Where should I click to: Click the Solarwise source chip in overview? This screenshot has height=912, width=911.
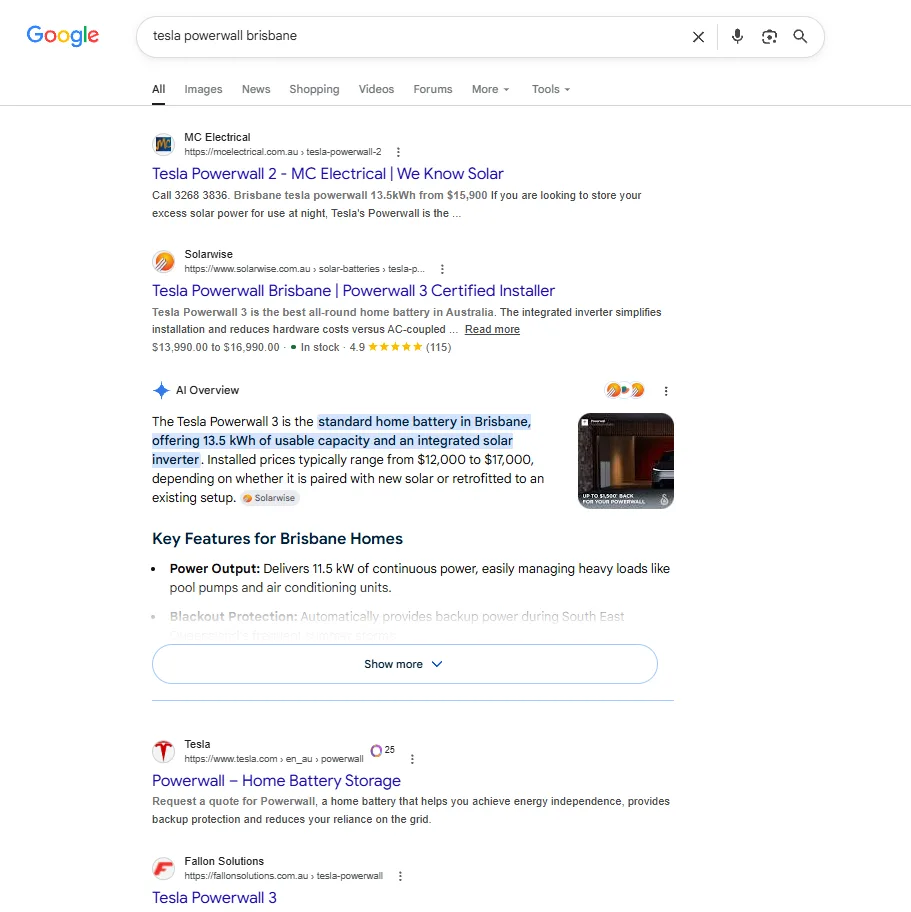pos(269,498)
